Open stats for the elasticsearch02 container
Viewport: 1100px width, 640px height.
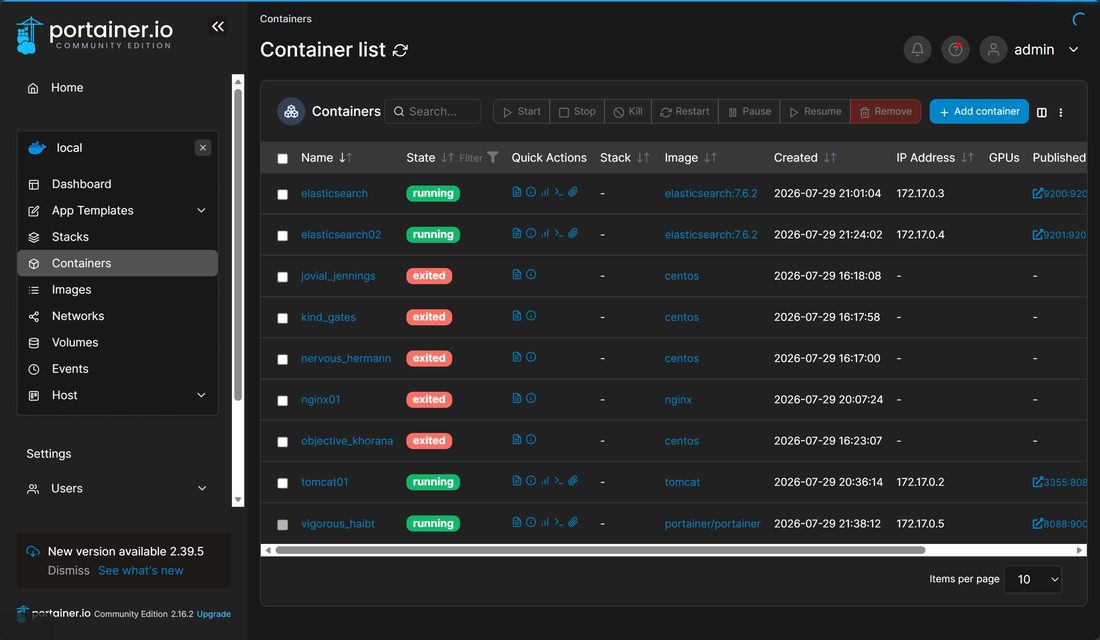click(x=545, y=233)
